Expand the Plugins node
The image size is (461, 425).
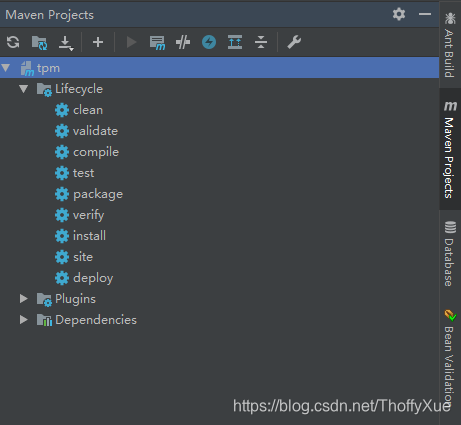[23, 299]
